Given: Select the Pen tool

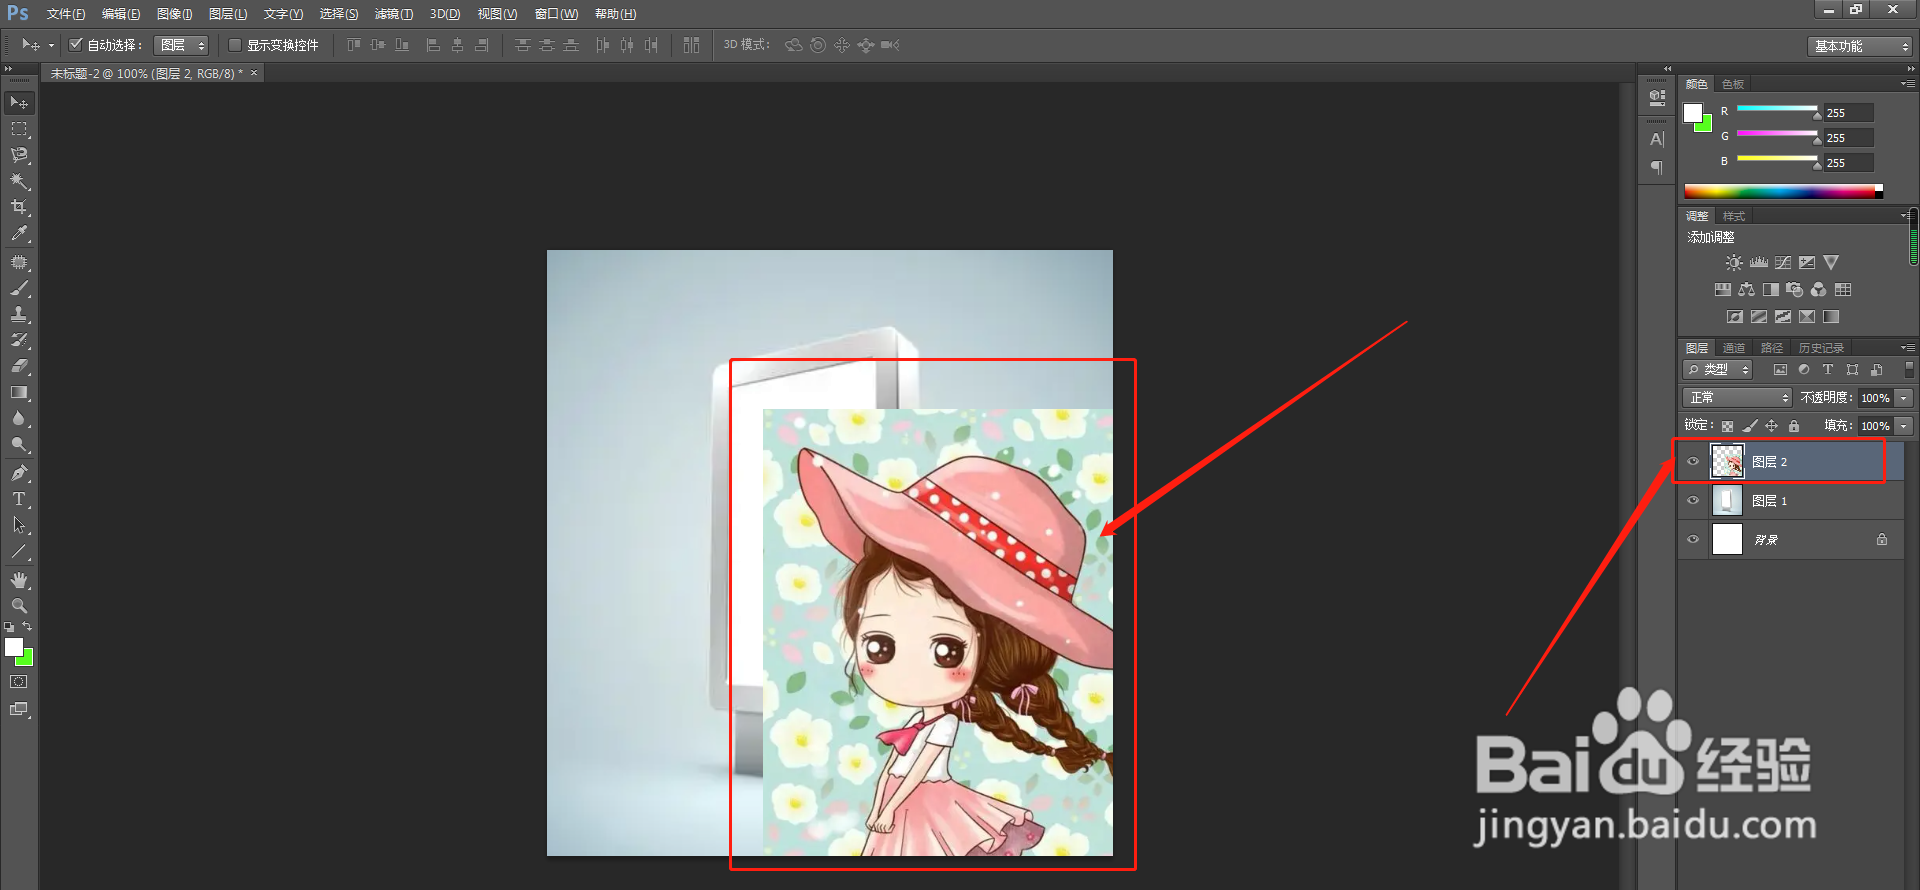Looking at the screenshot, I should coord(19,472).
